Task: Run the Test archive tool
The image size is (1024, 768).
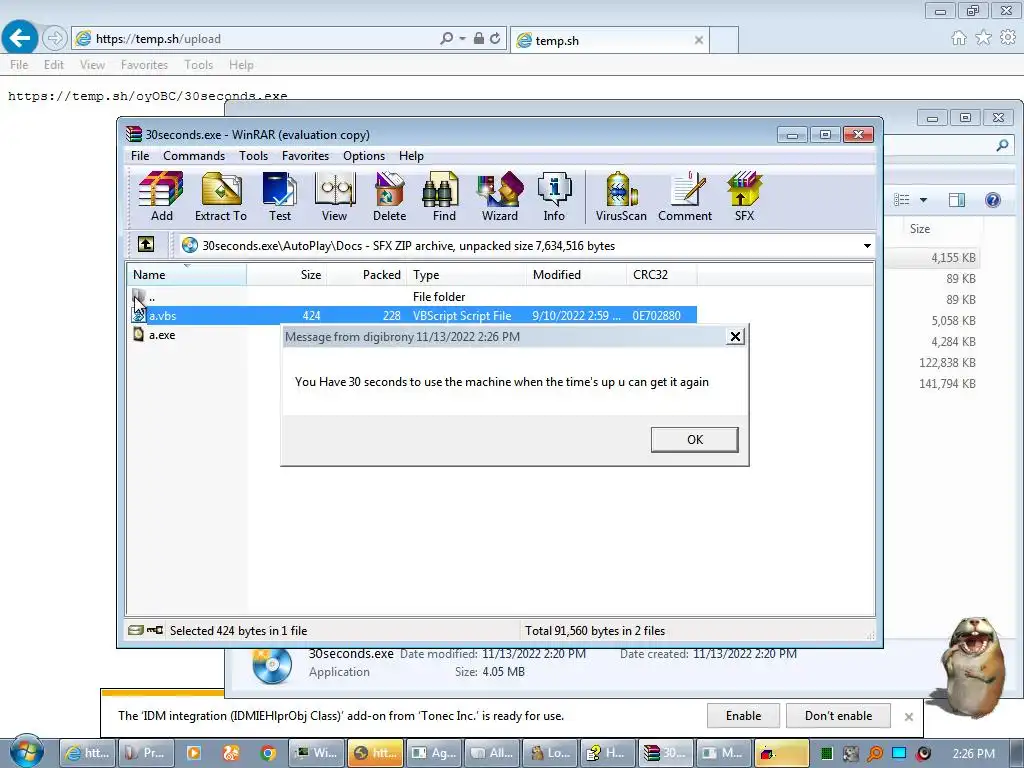Action: pos(280,197)
